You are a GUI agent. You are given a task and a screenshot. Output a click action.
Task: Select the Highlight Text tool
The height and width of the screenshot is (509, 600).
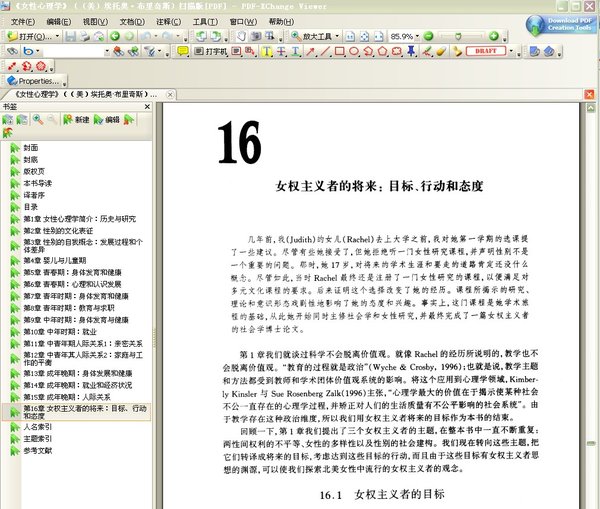click(267, 51)
